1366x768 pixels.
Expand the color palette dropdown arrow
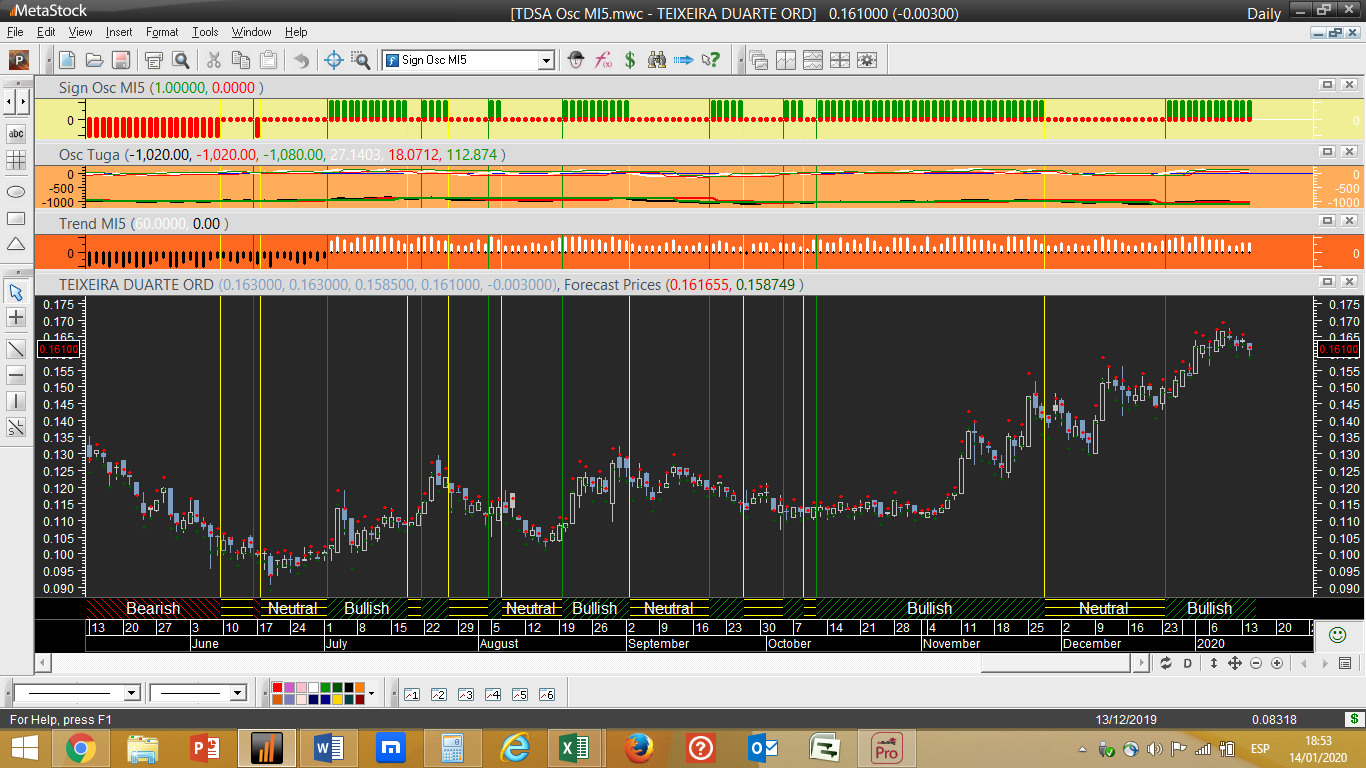[371, 693]
